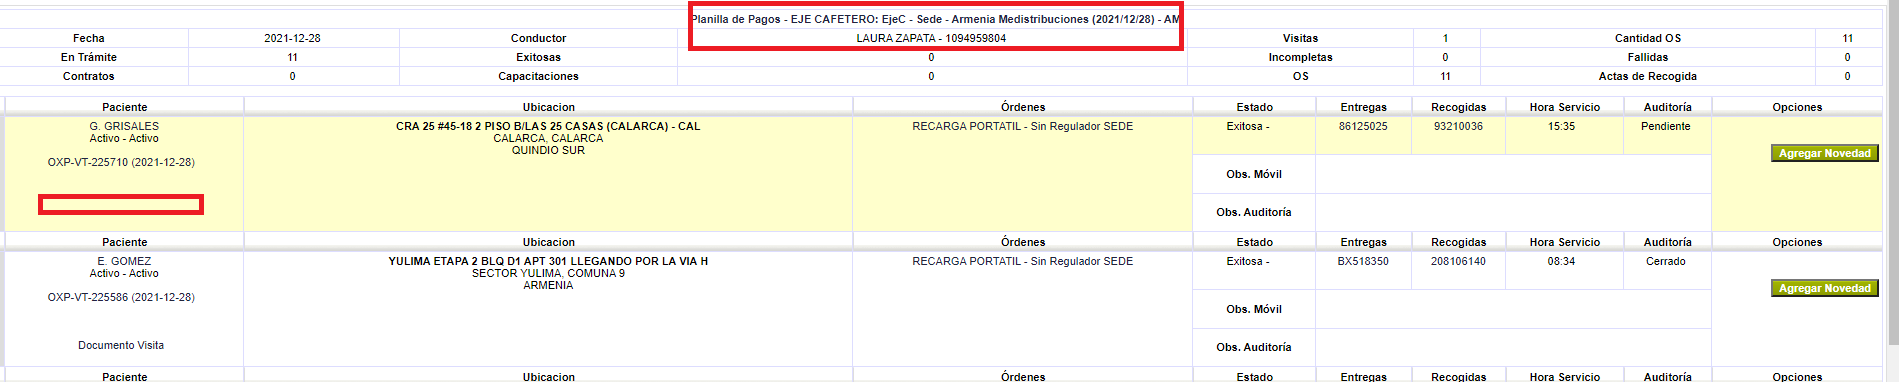This screenshot has height=382, width=1899.
Task: Click conductor LAURA ZAPATA - 1094959804
Action: (931, 38)
